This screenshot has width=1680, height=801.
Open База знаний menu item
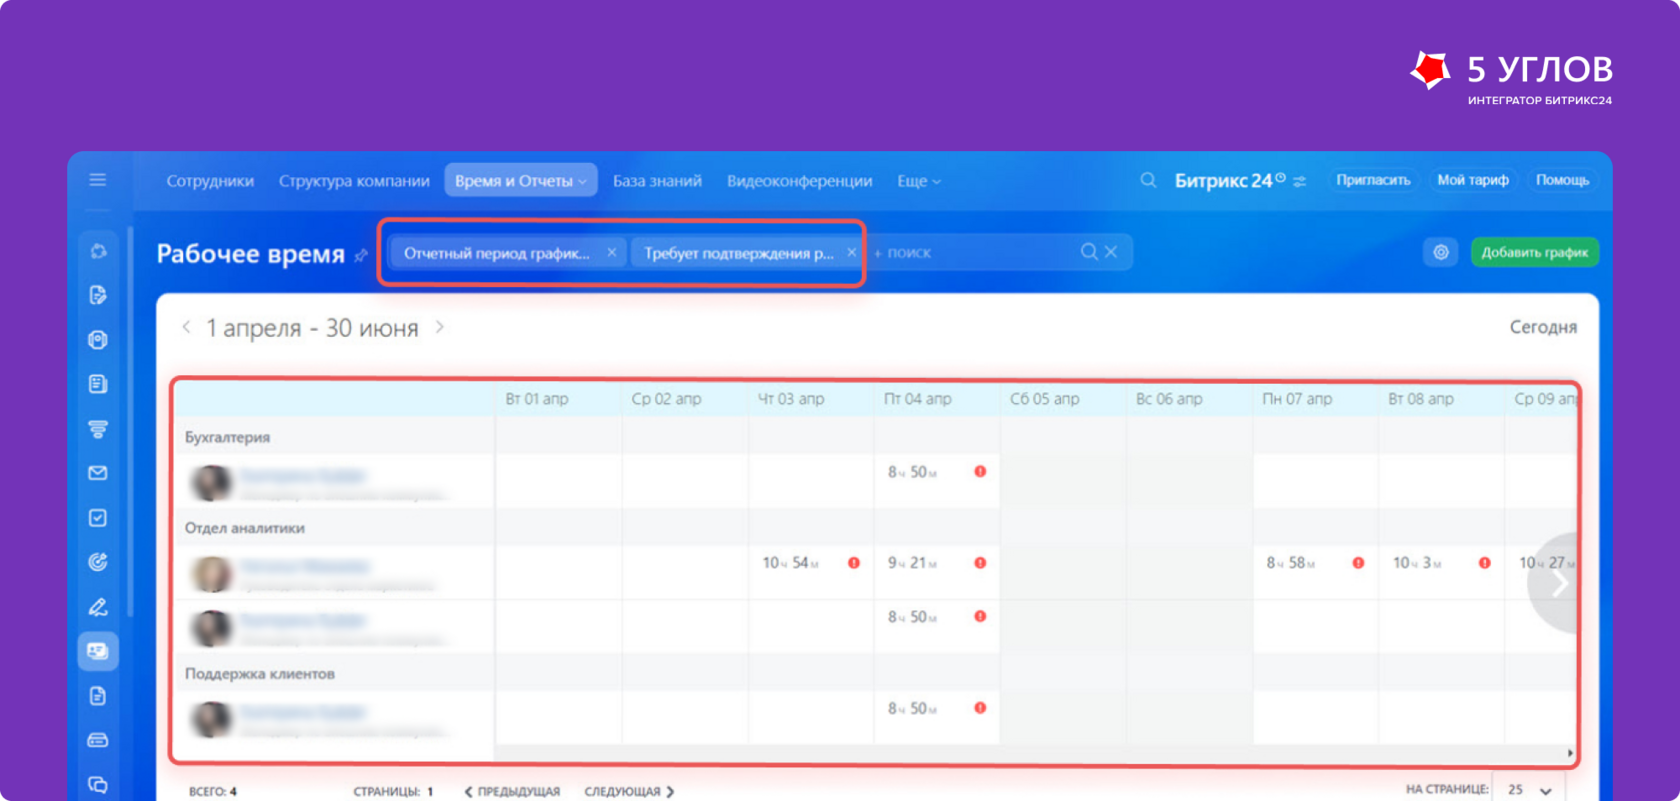657,181
